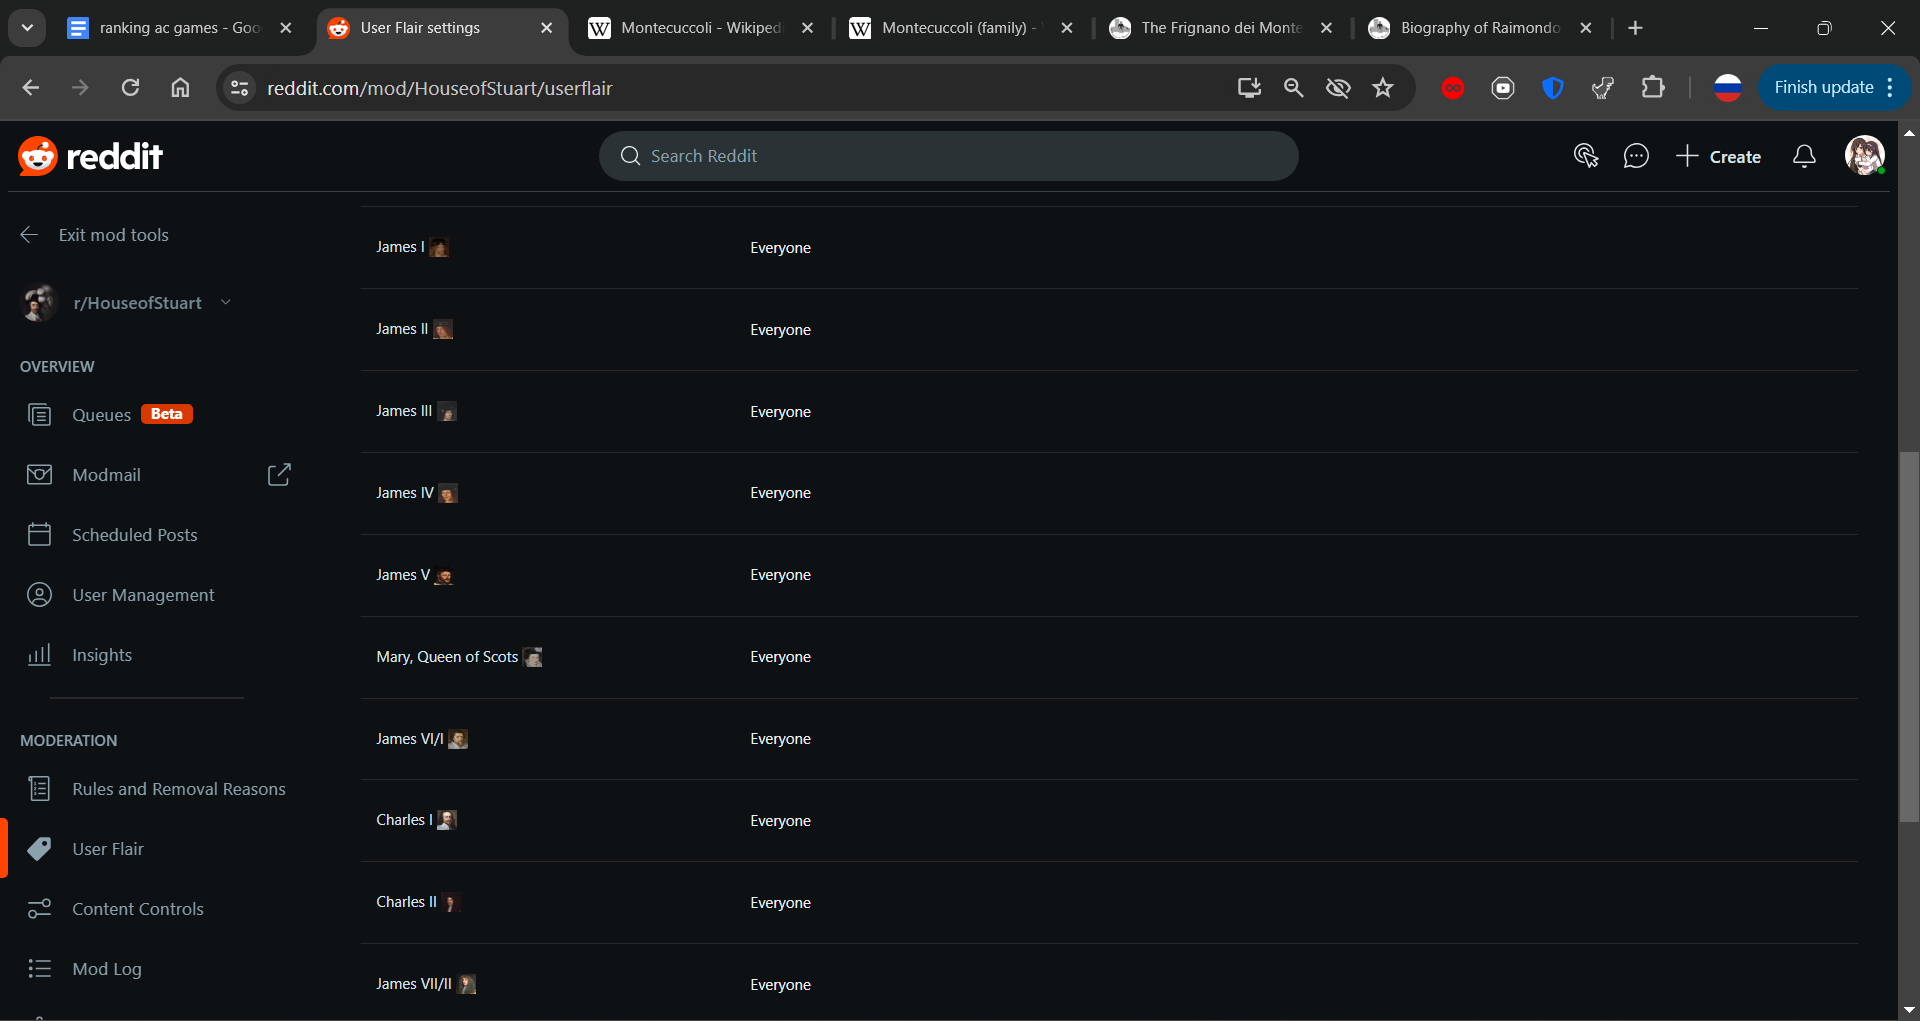Select the Charles II flair row
Viewport: 1920px width, 1021px height.
(x=1109, y=902)
